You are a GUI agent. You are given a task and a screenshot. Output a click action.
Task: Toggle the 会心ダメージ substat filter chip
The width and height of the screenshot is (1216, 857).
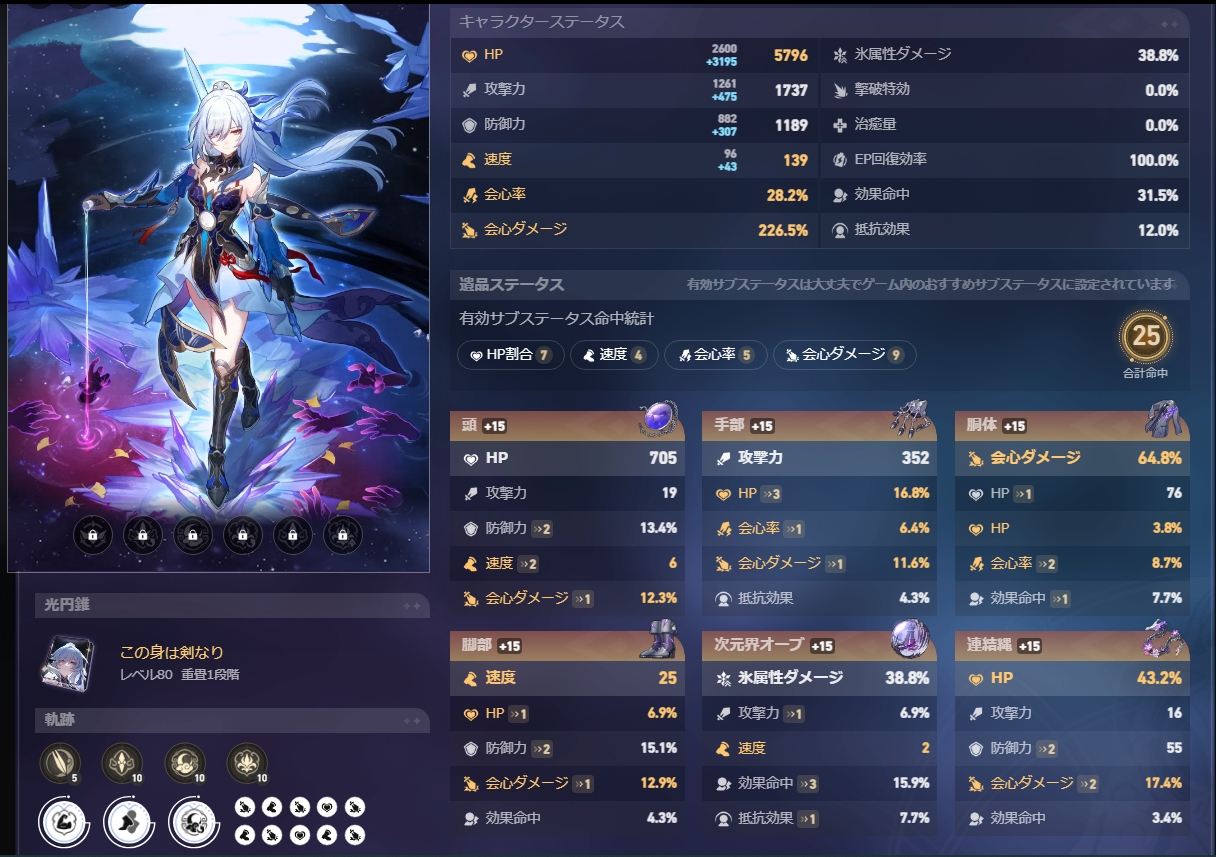coord(844,354)
